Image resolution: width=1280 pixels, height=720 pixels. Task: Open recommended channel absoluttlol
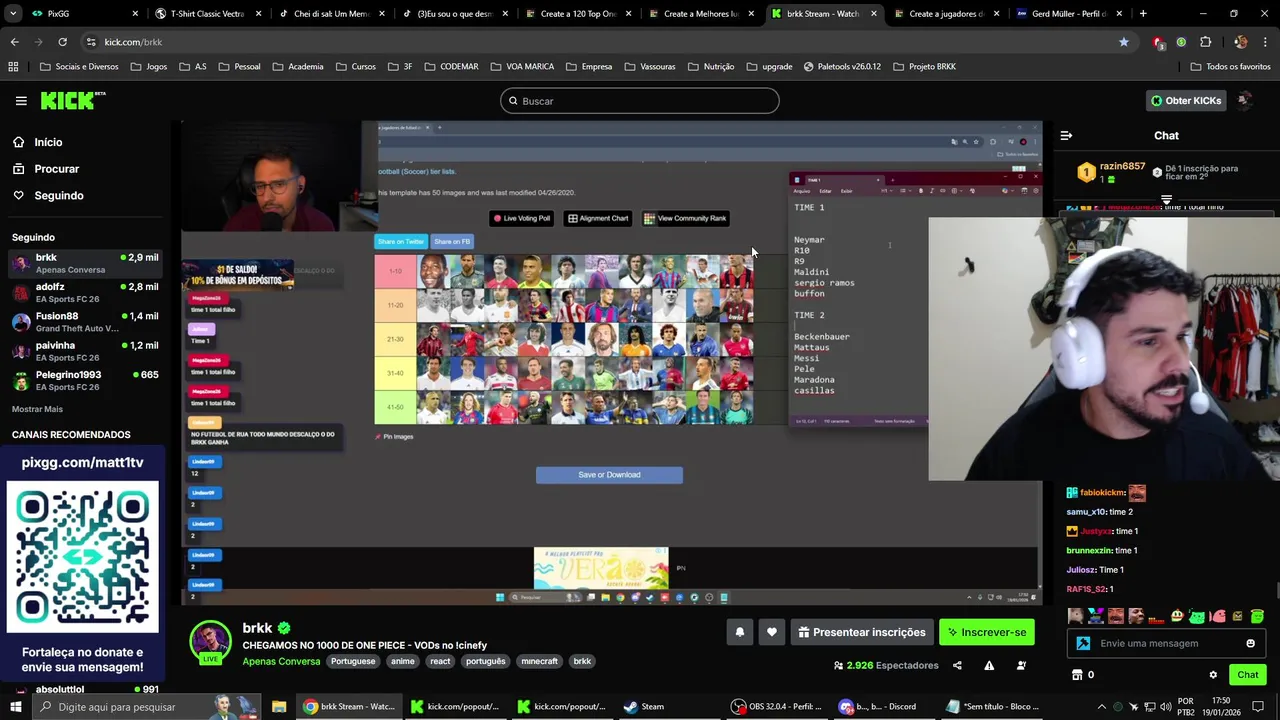pyautogui.click(x=85, y=689)
